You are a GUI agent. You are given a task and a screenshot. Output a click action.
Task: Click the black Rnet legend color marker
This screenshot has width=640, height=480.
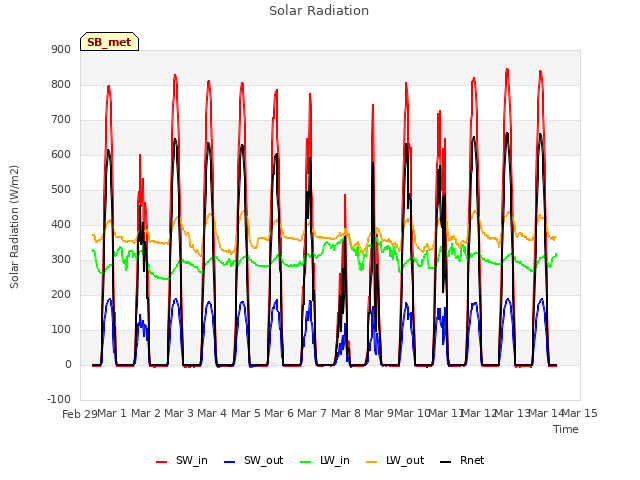pyautogui.click(x=446, y=462)
